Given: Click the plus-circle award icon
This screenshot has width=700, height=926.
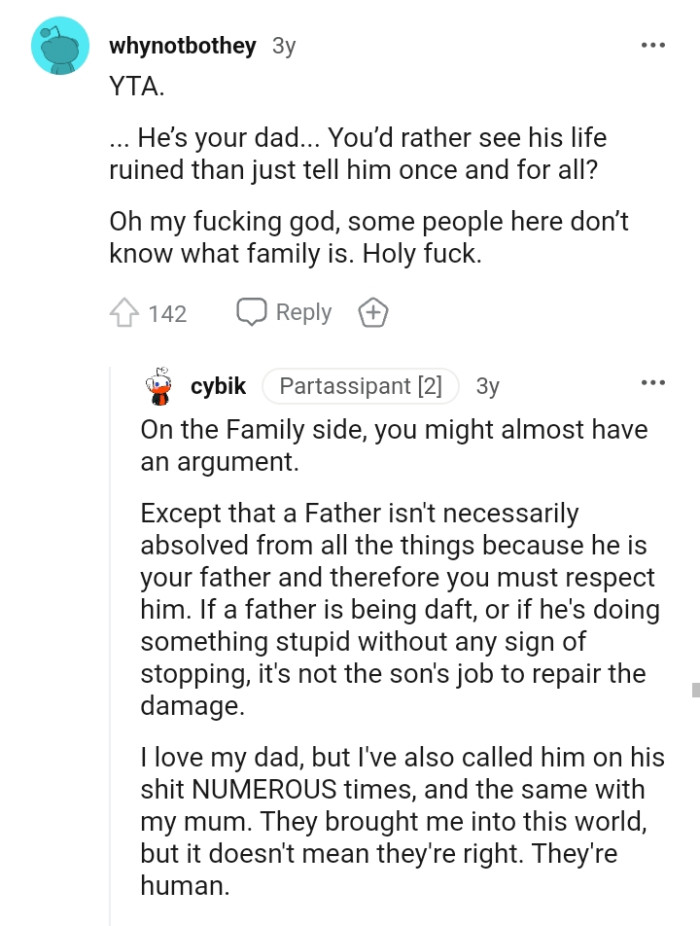Looking at the screenshot, I should pos(373,312).
